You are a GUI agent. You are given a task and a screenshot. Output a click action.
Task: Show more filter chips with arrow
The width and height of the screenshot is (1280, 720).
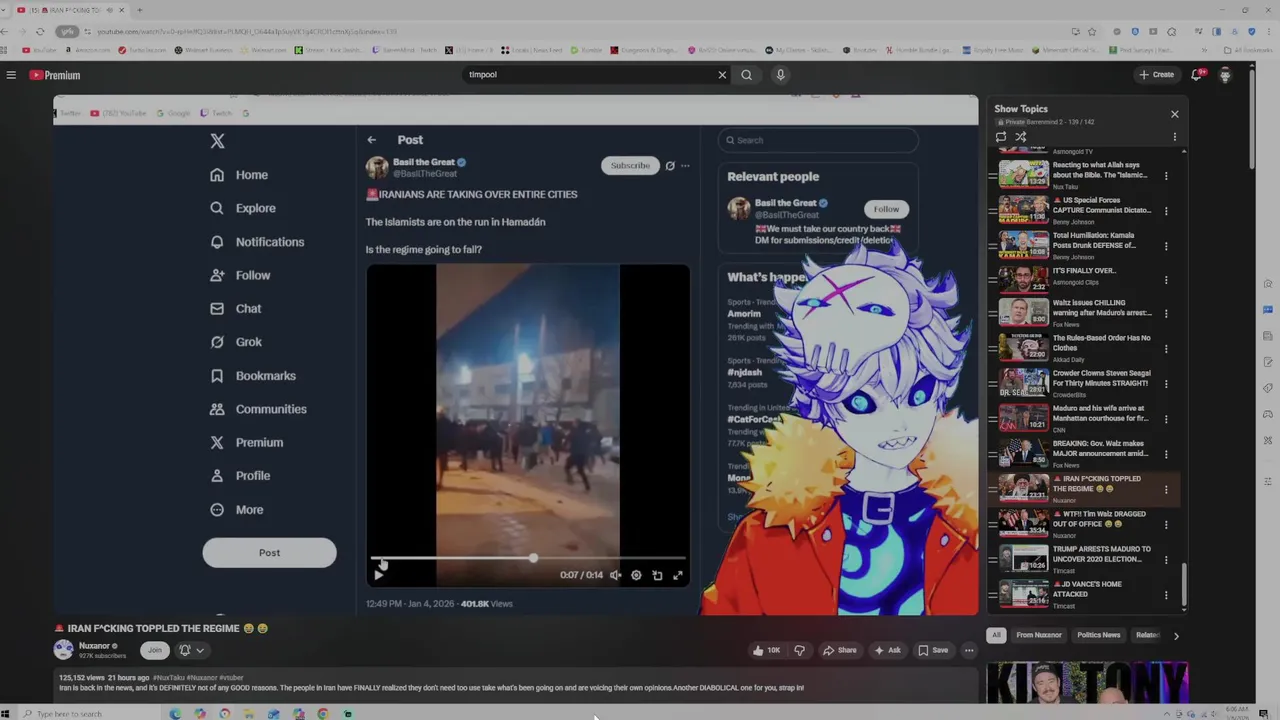pos(1176,635)
